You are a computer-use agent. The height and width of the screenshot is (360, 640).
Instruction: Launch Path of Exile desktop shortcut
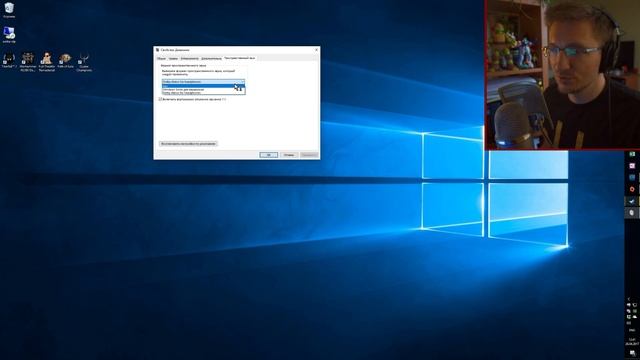(65, 60)
